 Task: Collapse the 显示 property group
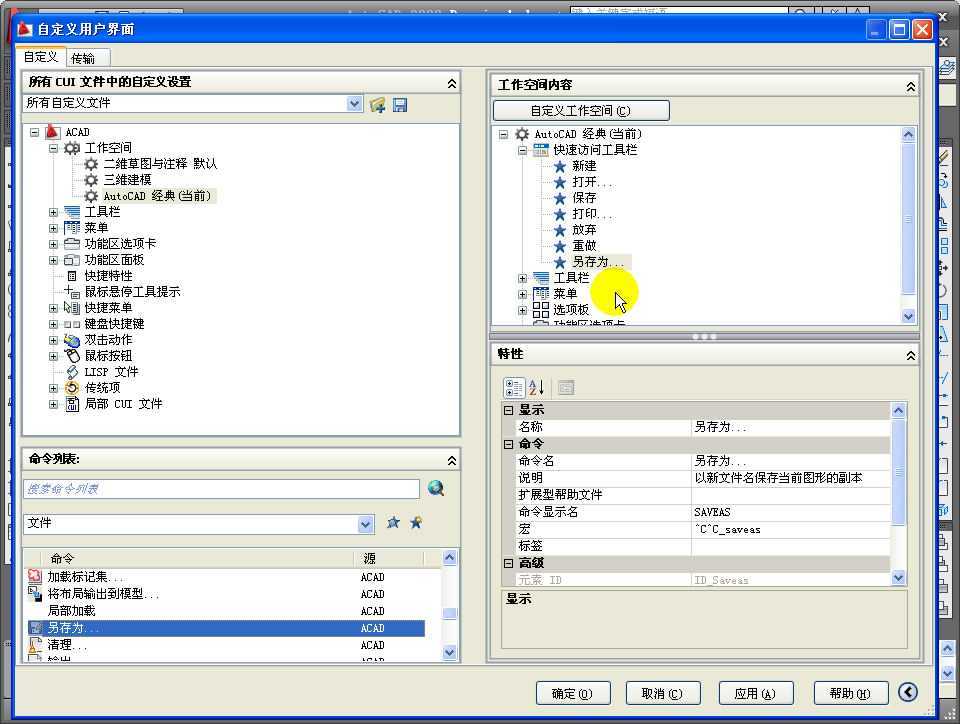(508, 410)
